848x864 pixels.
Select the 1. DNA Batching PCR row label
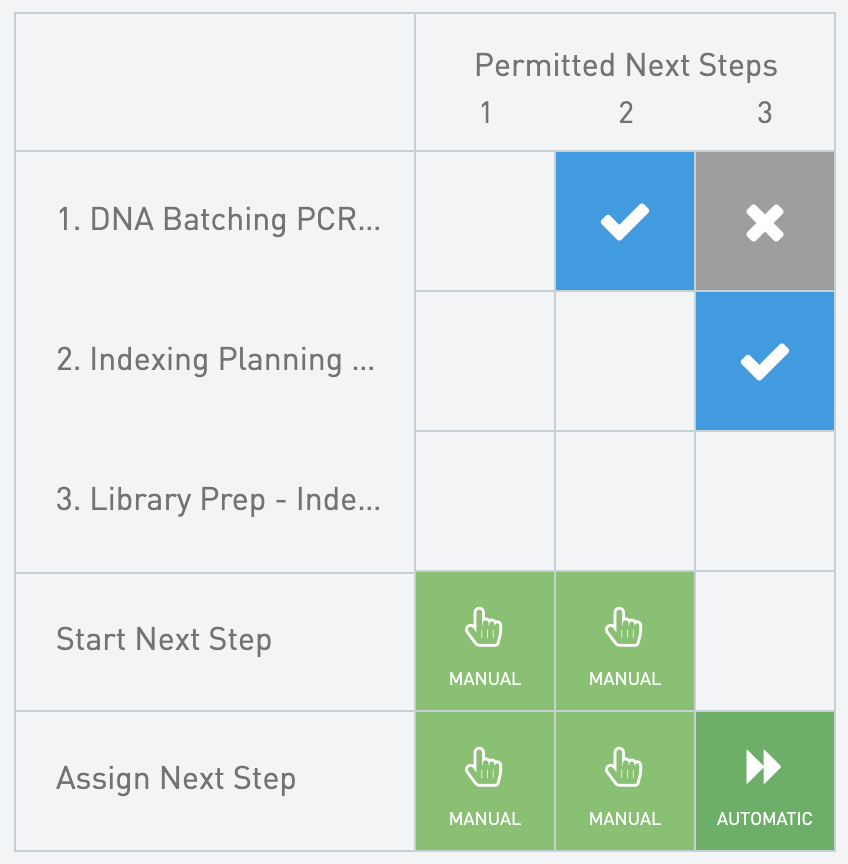(x=219, y=220)
